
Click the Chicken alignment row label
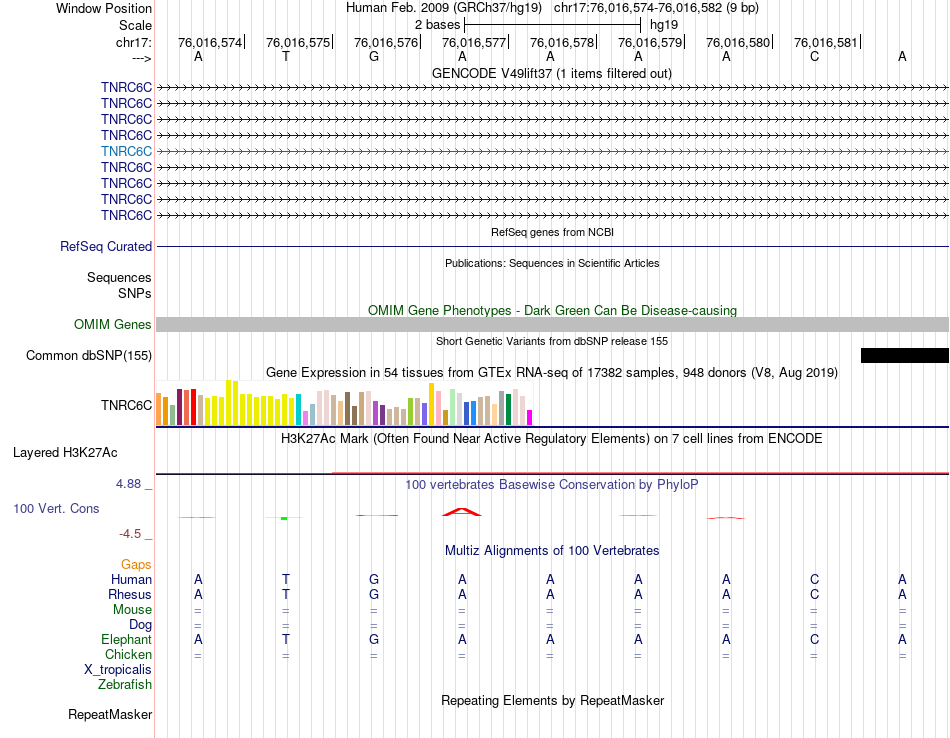click(x=128, y=654)
